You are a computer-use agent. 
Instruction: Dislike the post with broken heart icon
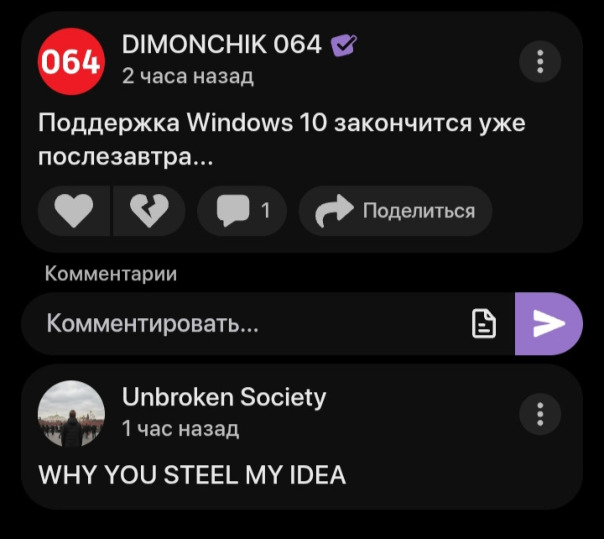pos(149,211)
